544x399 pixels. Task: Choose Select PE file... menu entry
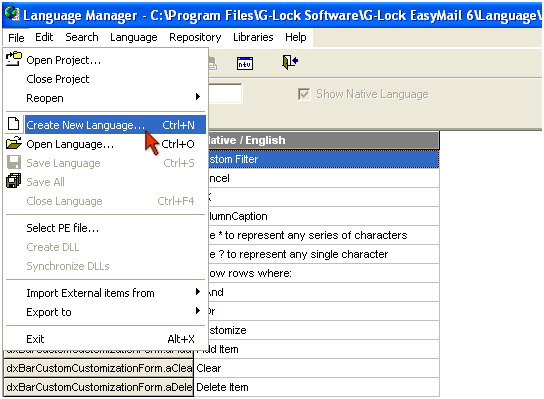click(105, 228)
